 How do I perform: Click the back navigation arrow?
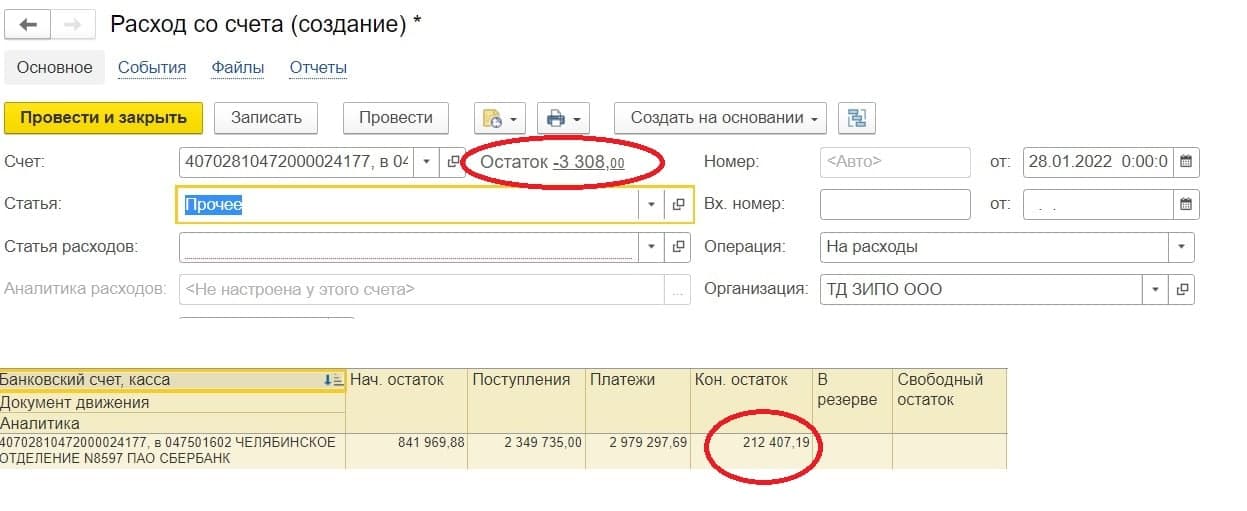pos(28,25)
